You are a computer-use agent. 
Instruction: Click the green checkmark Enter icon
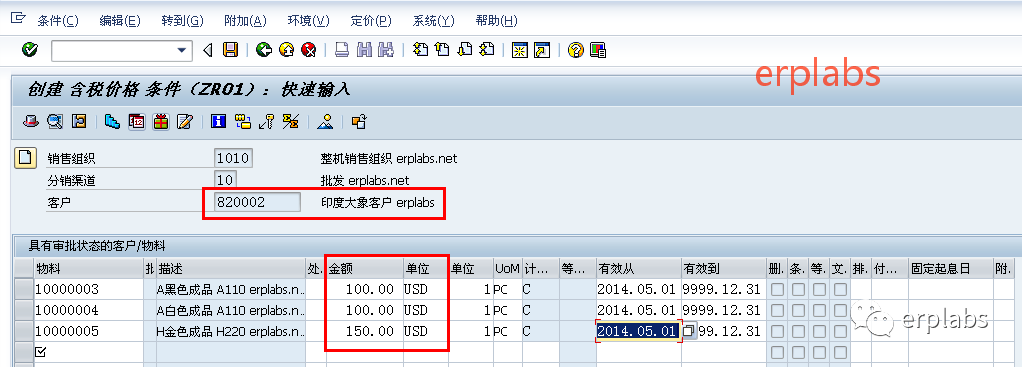29,50
